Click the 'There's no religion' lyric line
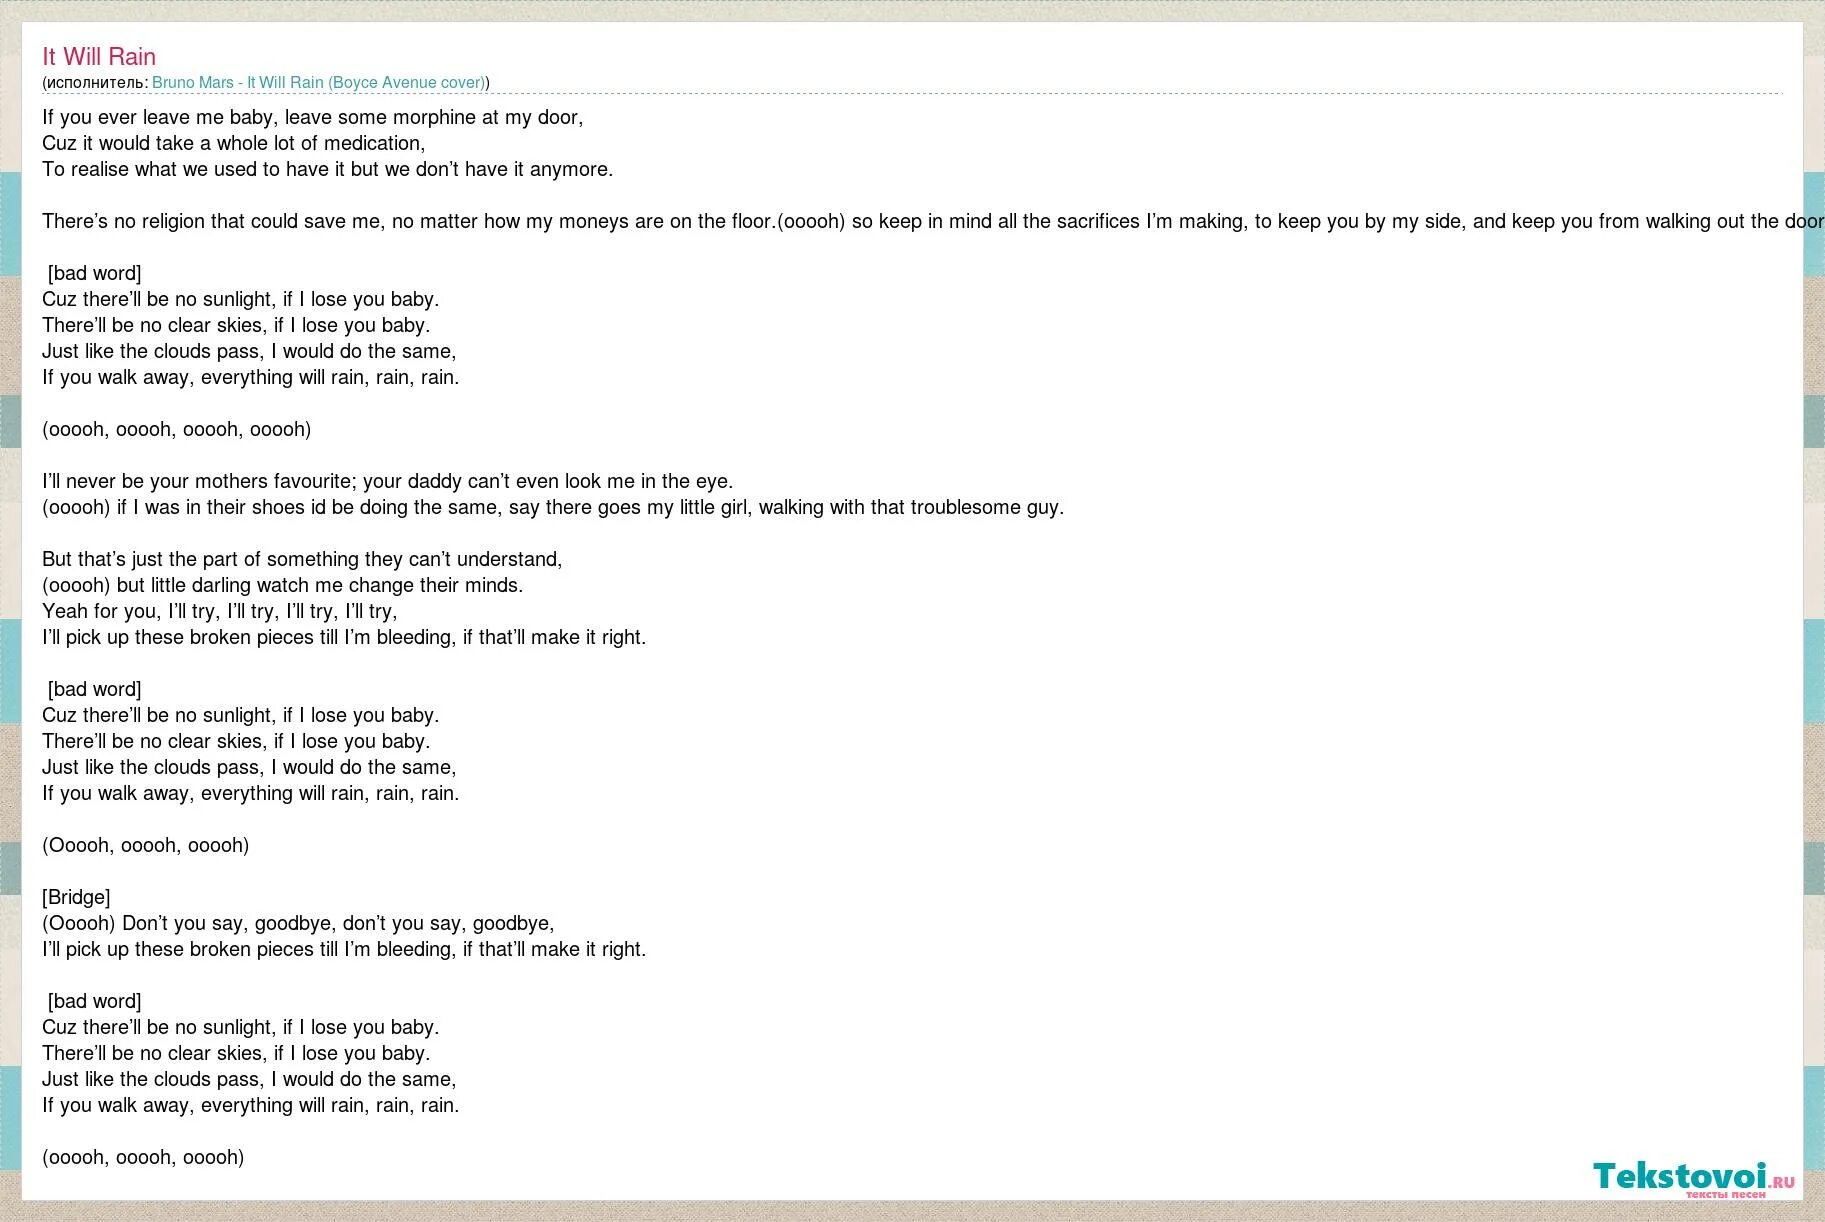 pyautogui.click(x=933, y=221)
